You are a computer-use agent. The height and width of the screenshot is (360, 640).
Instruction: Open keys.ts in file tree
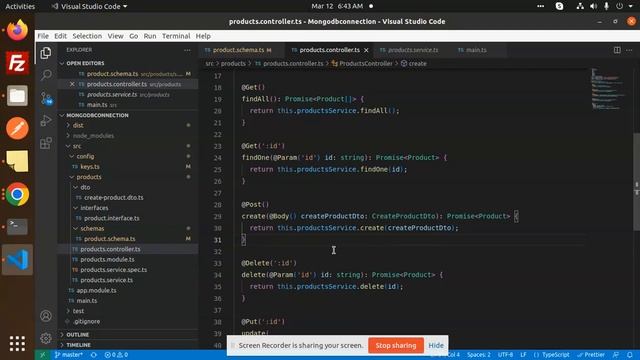click(x=90, y=167)
